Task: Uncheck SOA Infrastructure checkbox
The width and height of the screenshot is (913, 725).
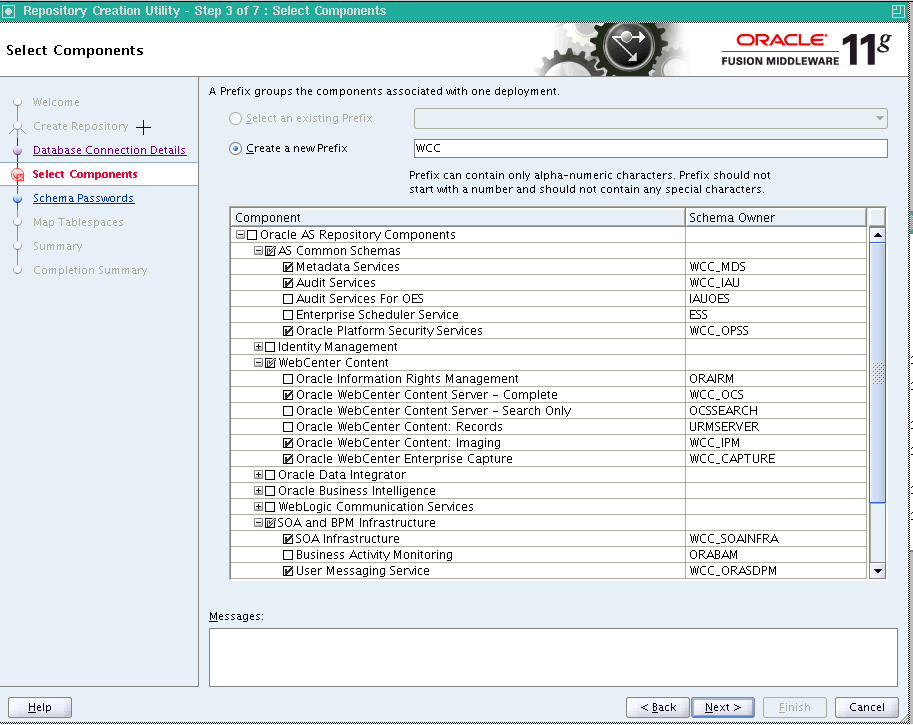Action: pos(288,539)
